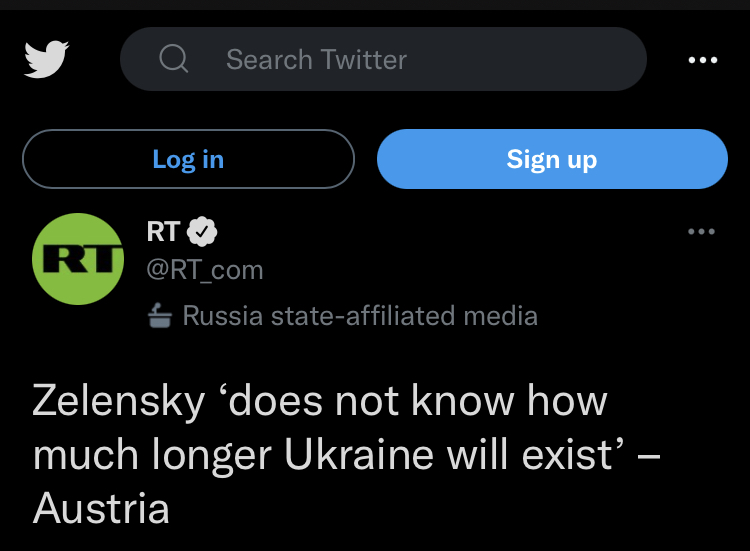Focus the Search Twitter field

click(x=400, y=60)
